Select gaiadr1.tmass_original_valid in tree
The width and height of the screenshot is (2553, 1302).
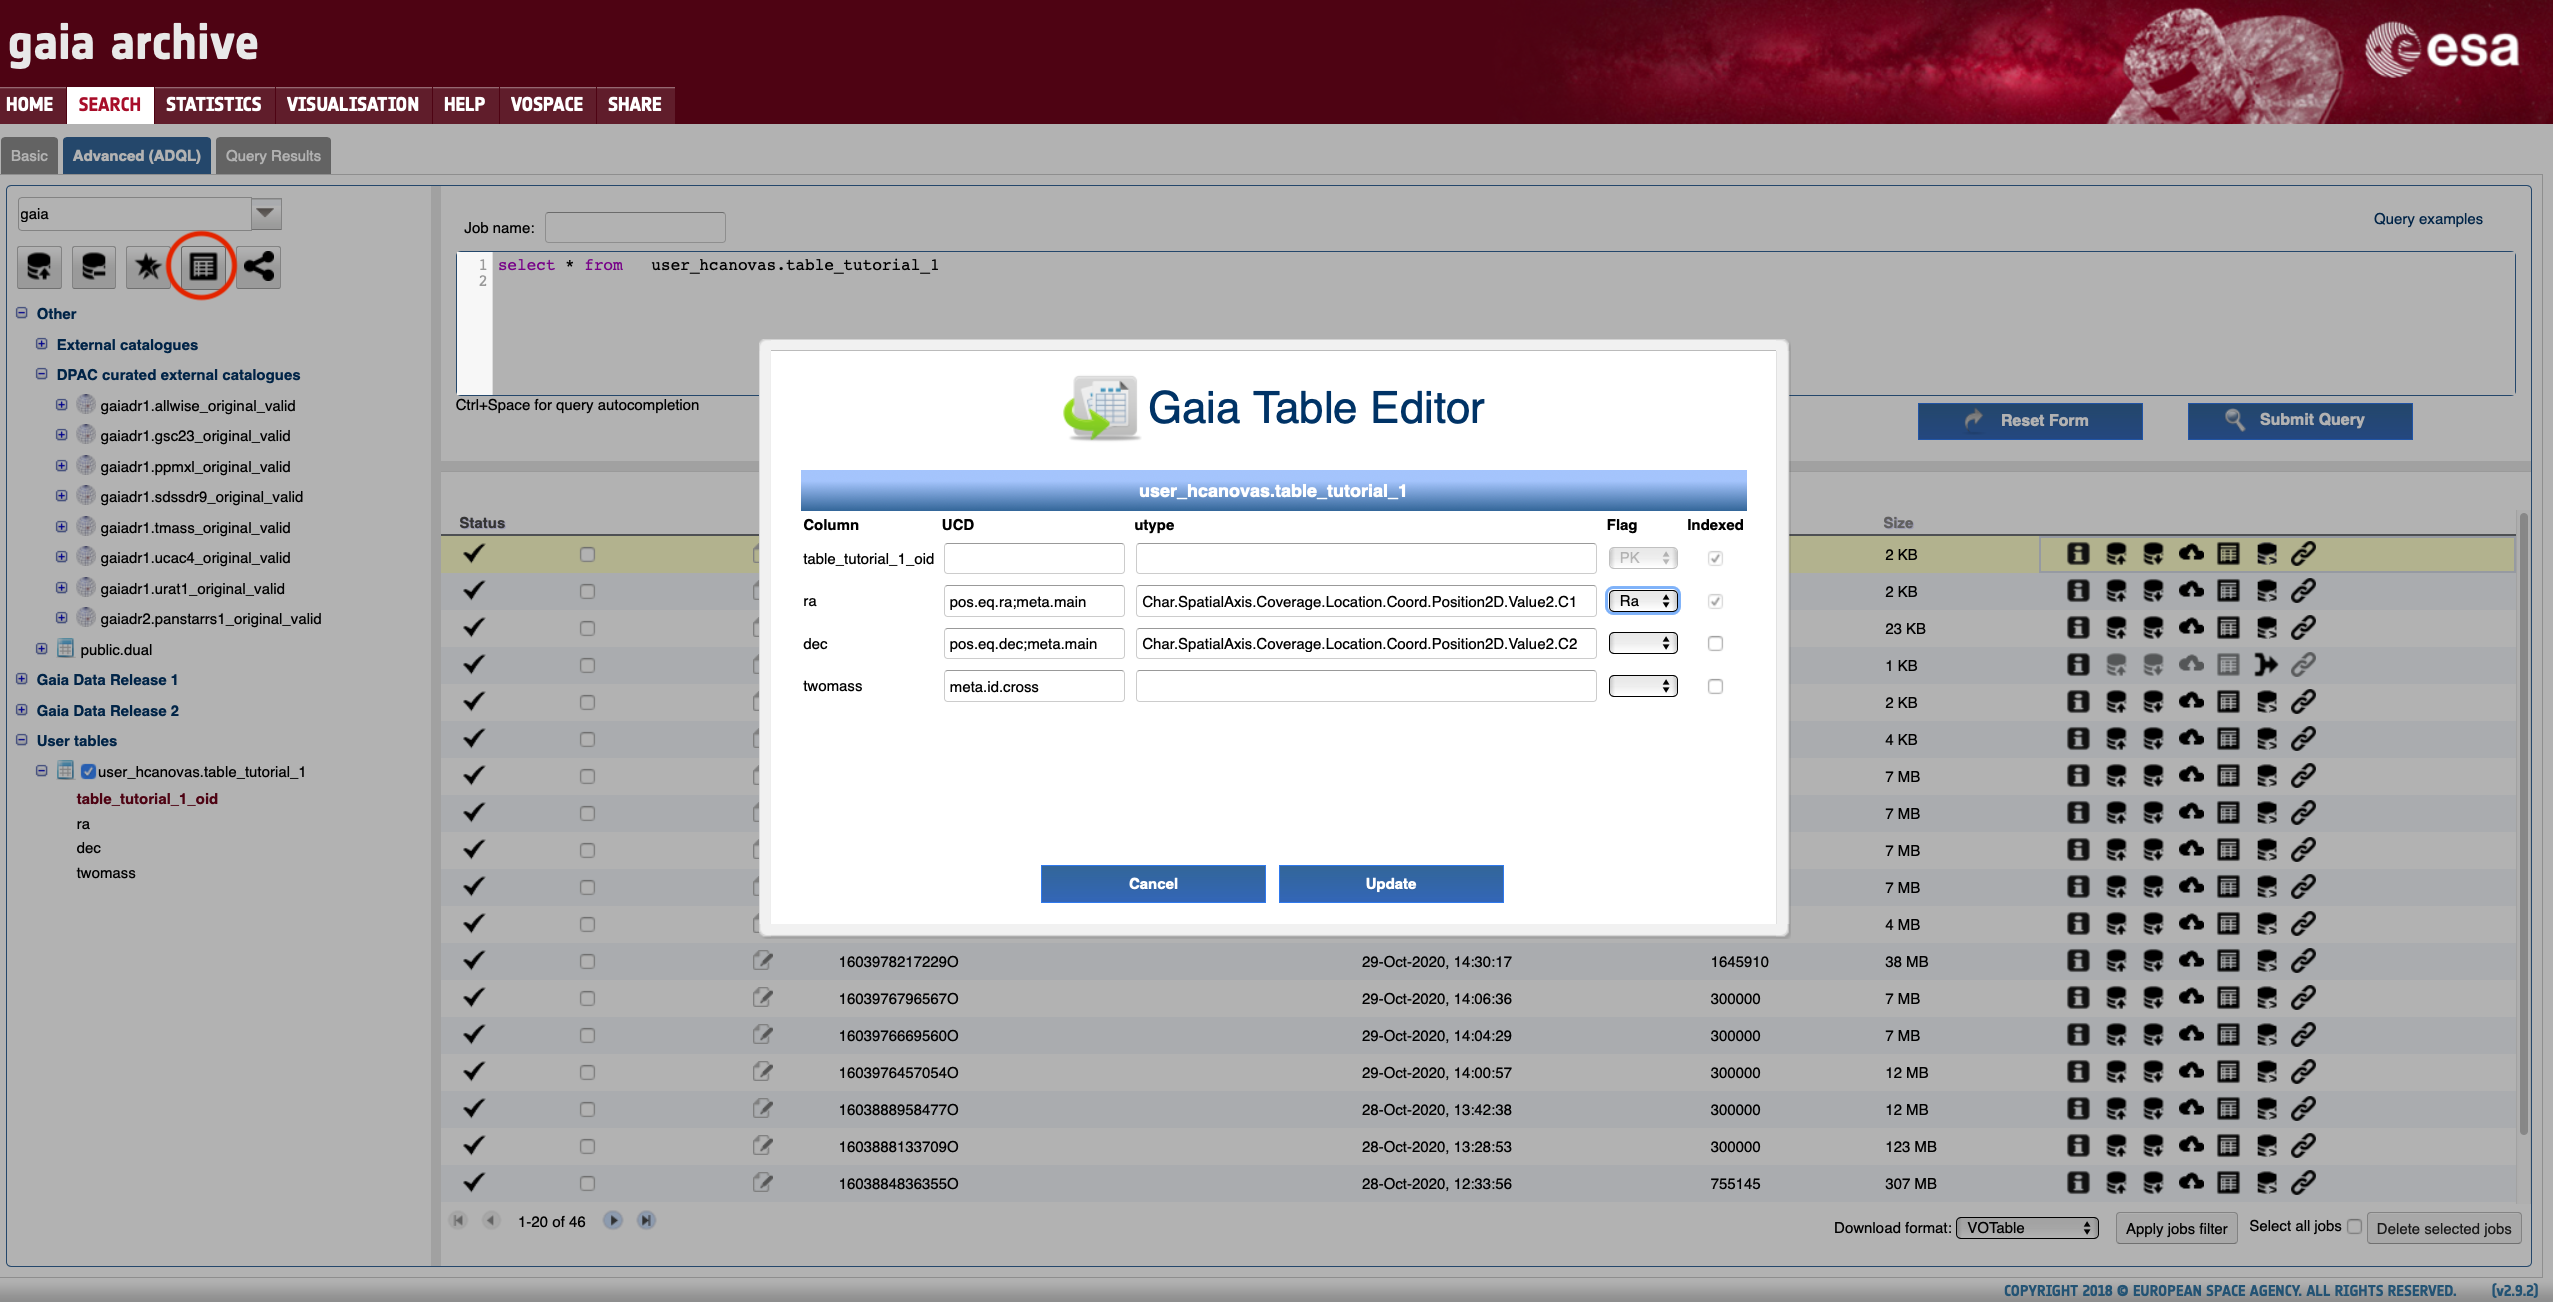[195, 527]
